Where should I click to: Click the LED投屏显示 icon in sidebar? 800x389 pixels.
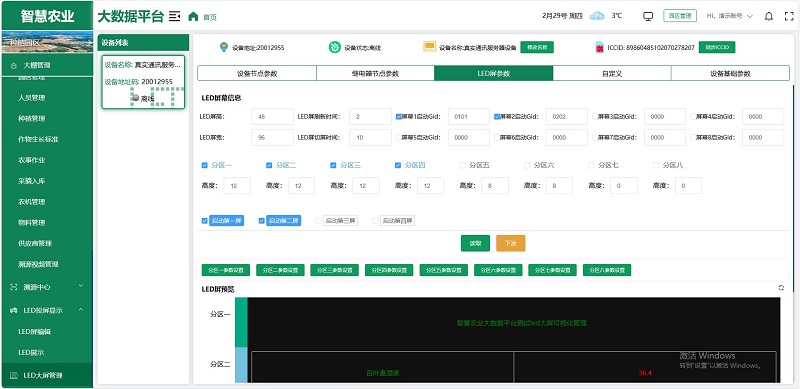[x=14, y=310]
